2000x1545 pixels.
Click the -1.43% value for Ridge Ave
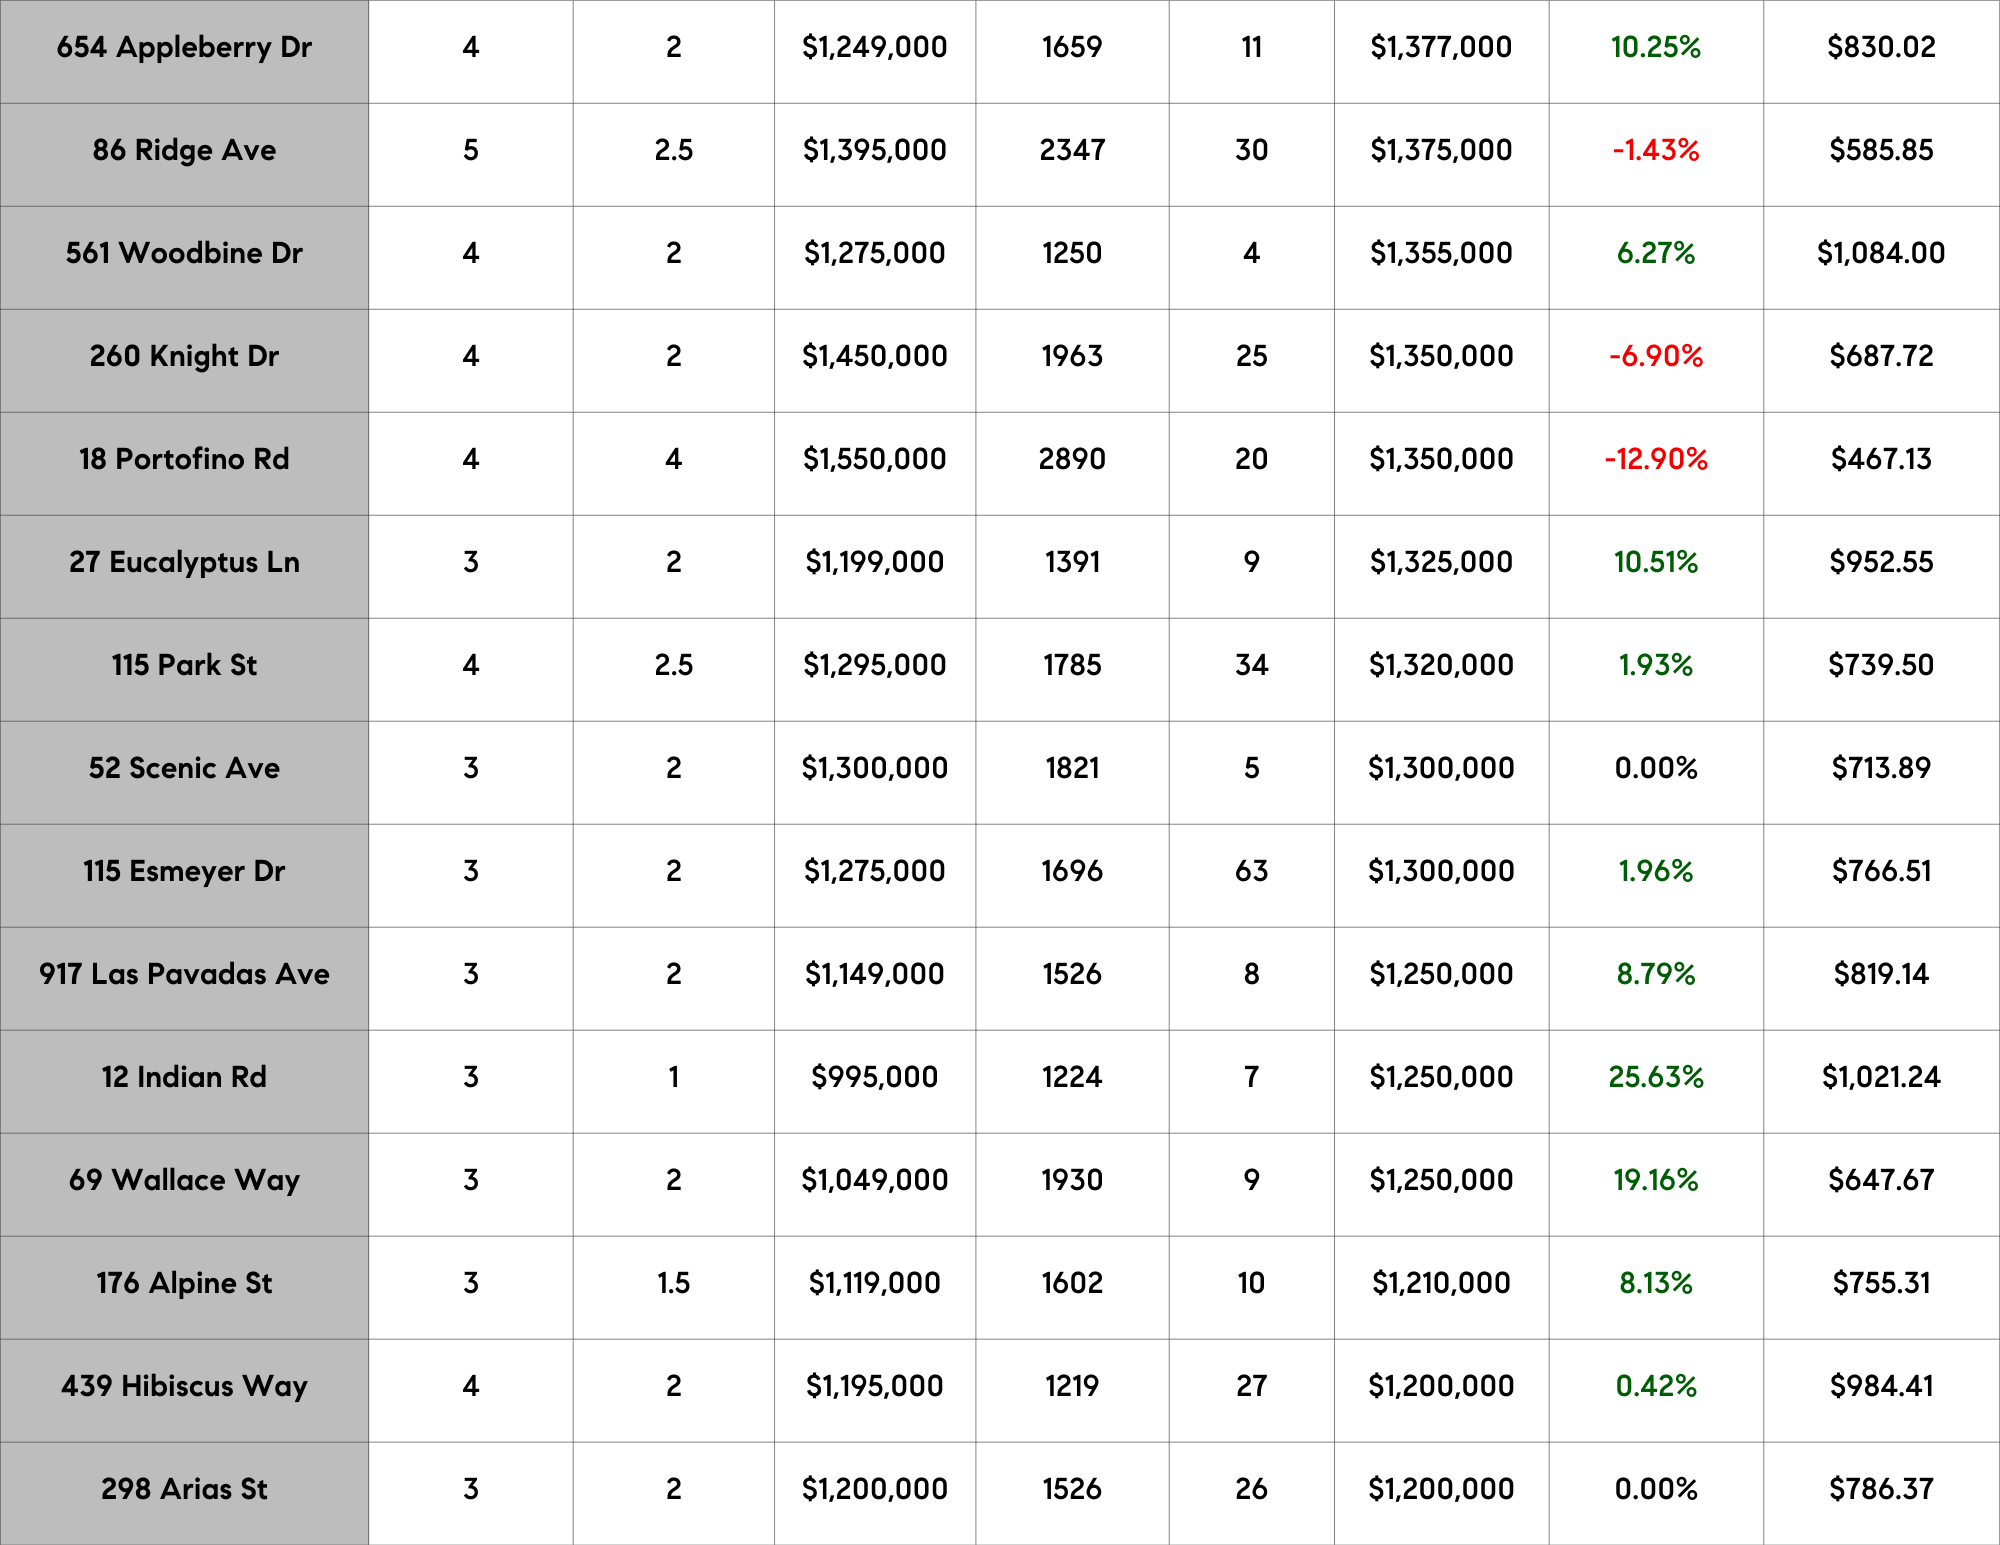pos(1655,150)
